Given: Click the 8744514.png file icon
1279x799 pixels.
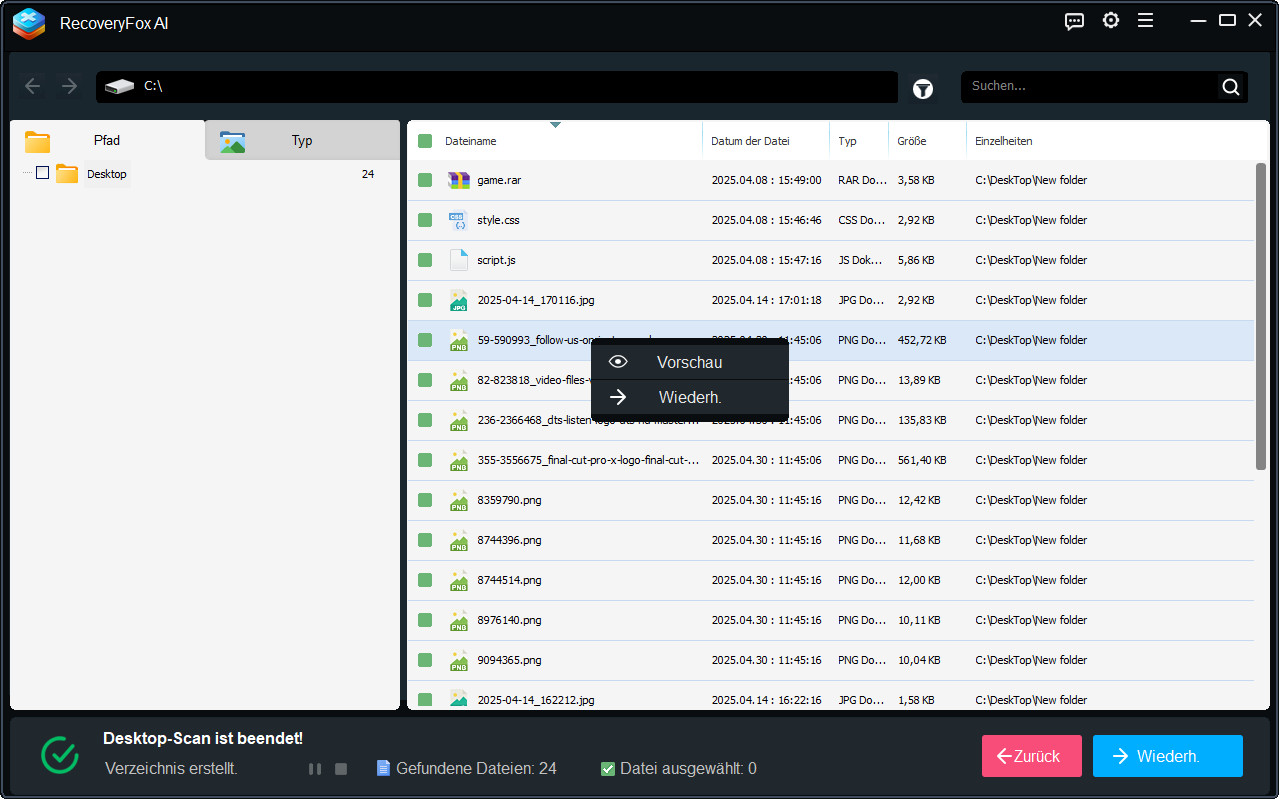Looking at the screenshot, I should tap(458, 580).
